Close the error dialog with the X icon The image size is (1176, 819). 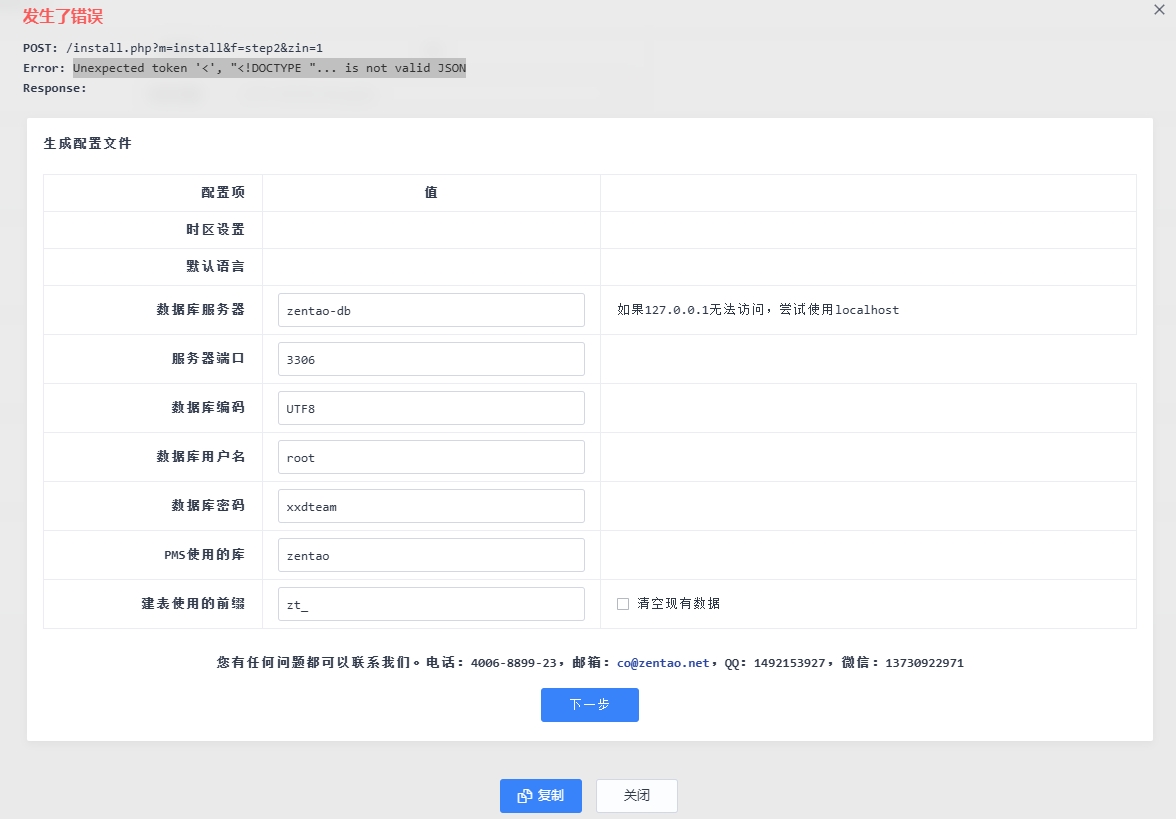point(1158,11)
